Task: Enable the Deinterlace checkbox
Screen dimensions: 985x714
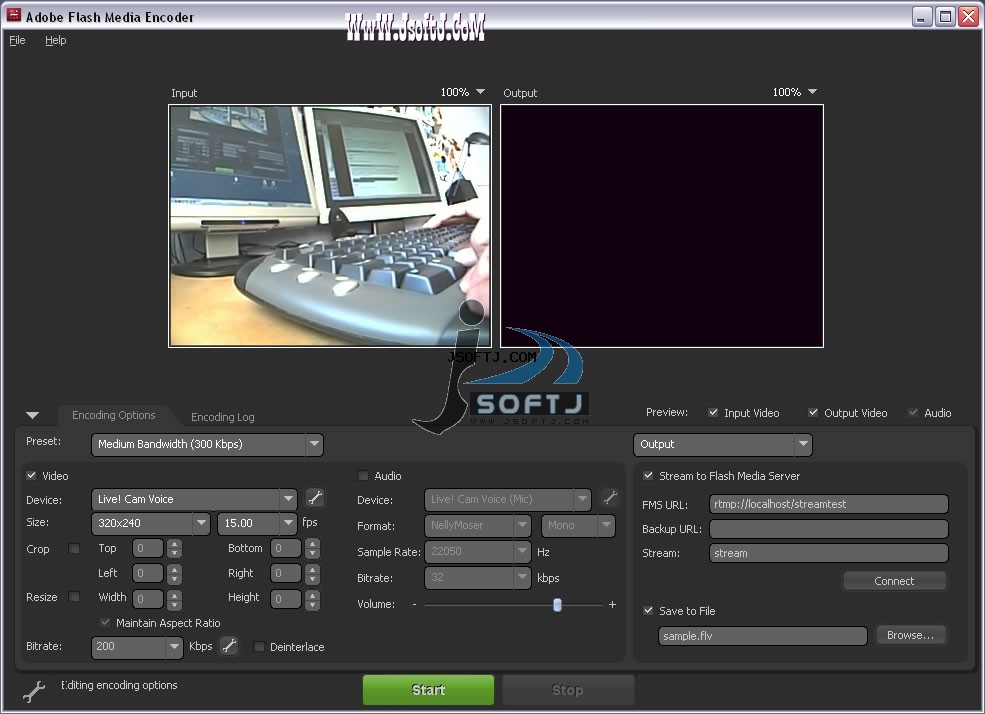Action: coord(258,646)
